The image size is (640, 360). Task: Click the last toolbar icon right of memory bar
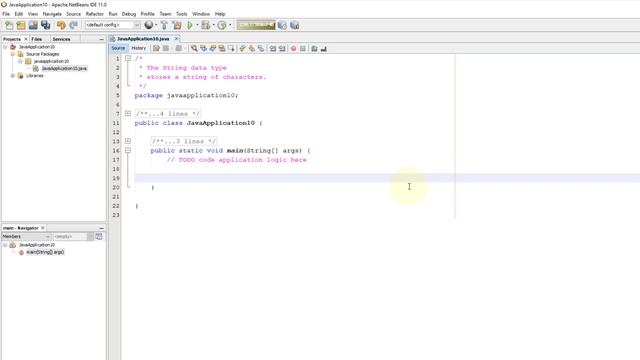click(294, 25)
